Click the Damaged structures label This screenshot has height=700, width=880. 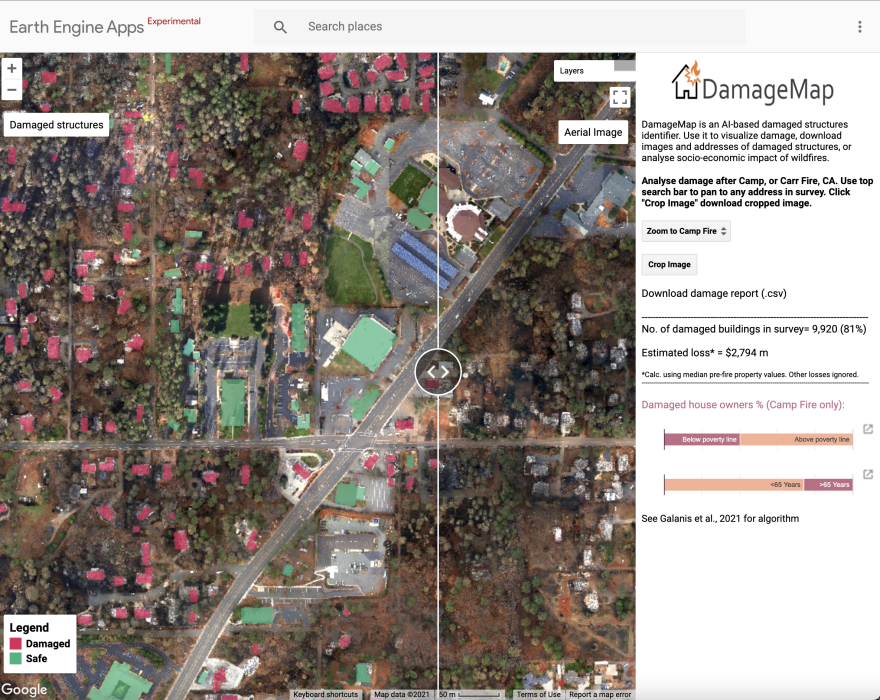56,125
